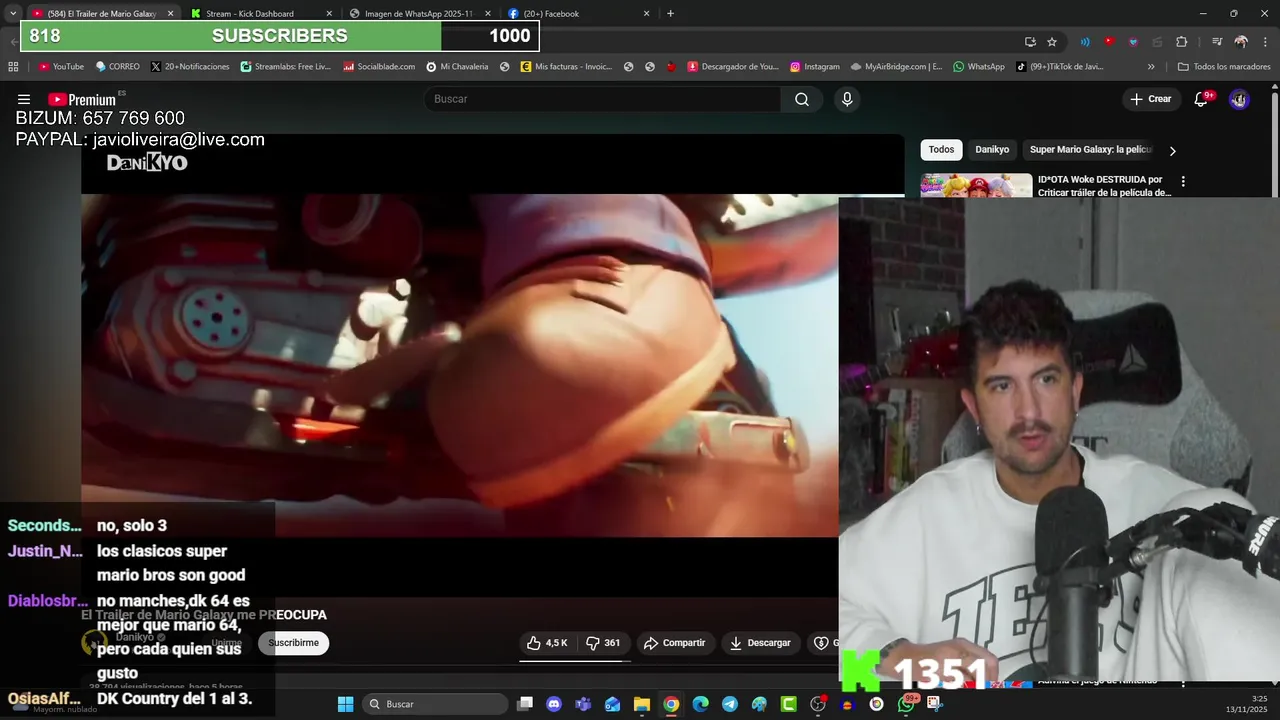Open the Mi Chavaleria bookmark
Viewport: 1280px width, 720px height.
(x=457, y=67)
